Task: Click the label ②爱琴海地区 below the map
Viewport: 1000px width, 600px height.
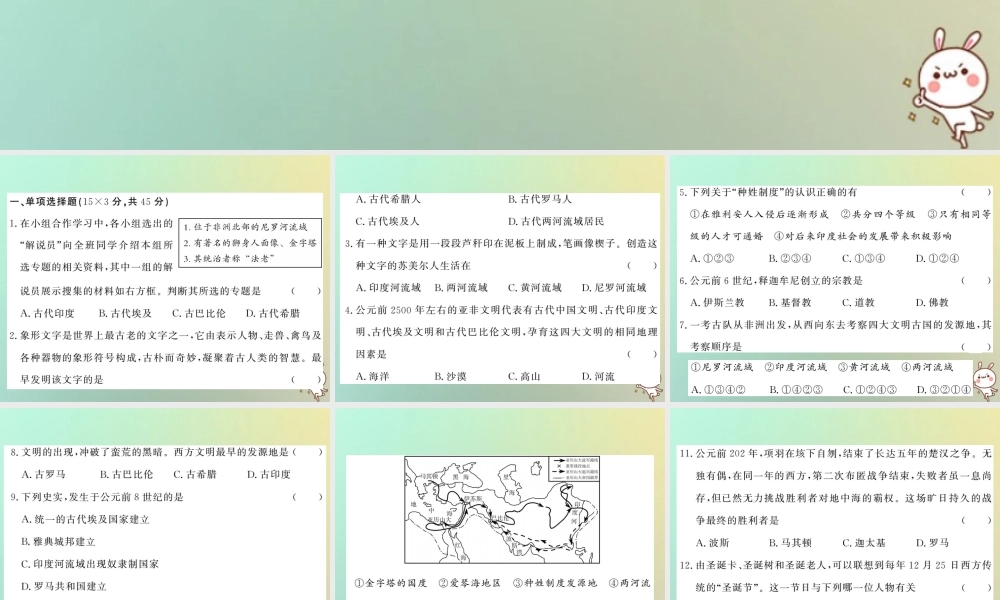Action: coord(470,583)
